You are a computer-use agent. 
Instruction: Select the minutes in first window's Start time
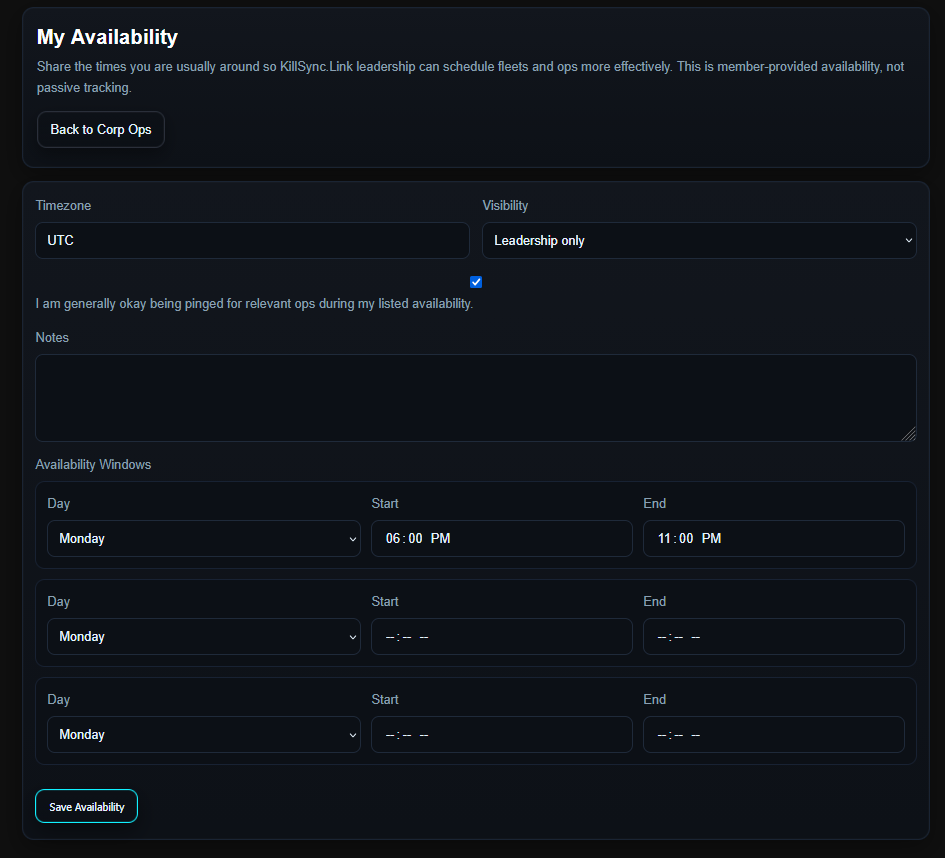(413, 539)
